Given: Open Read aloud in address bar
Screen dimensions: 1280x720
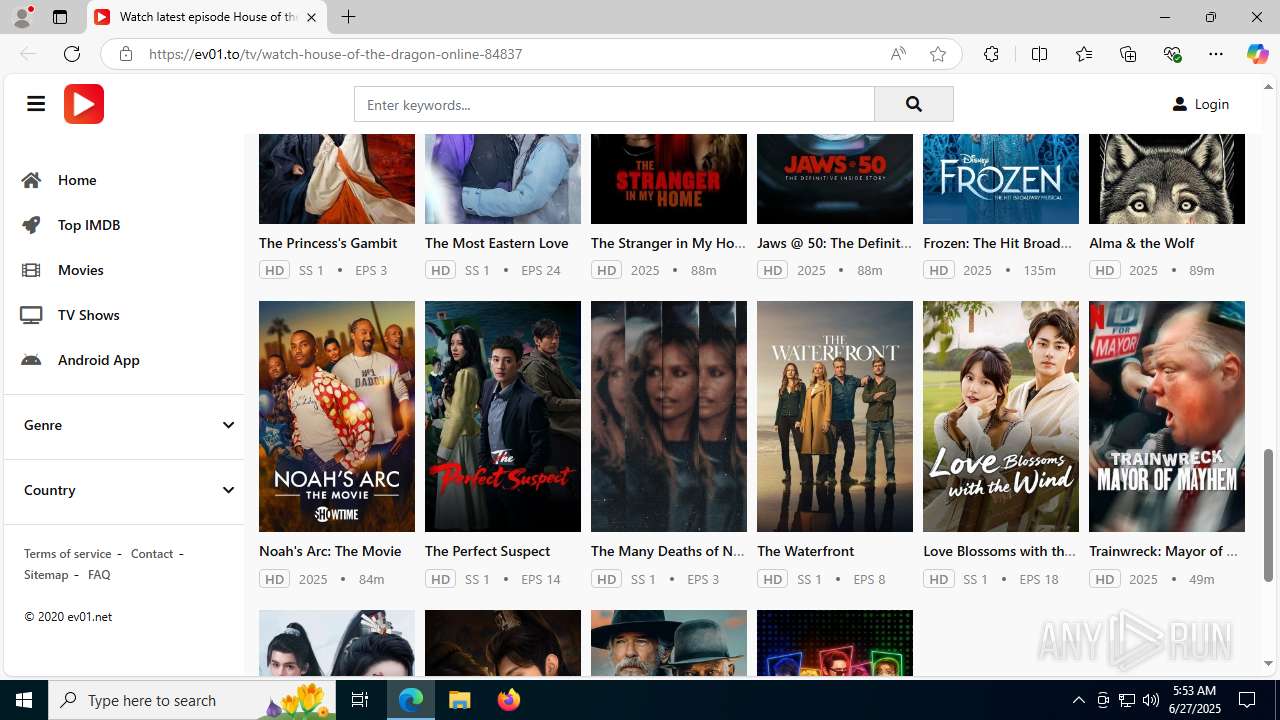Looking at the screenshot, I should [x=898, y=54].
